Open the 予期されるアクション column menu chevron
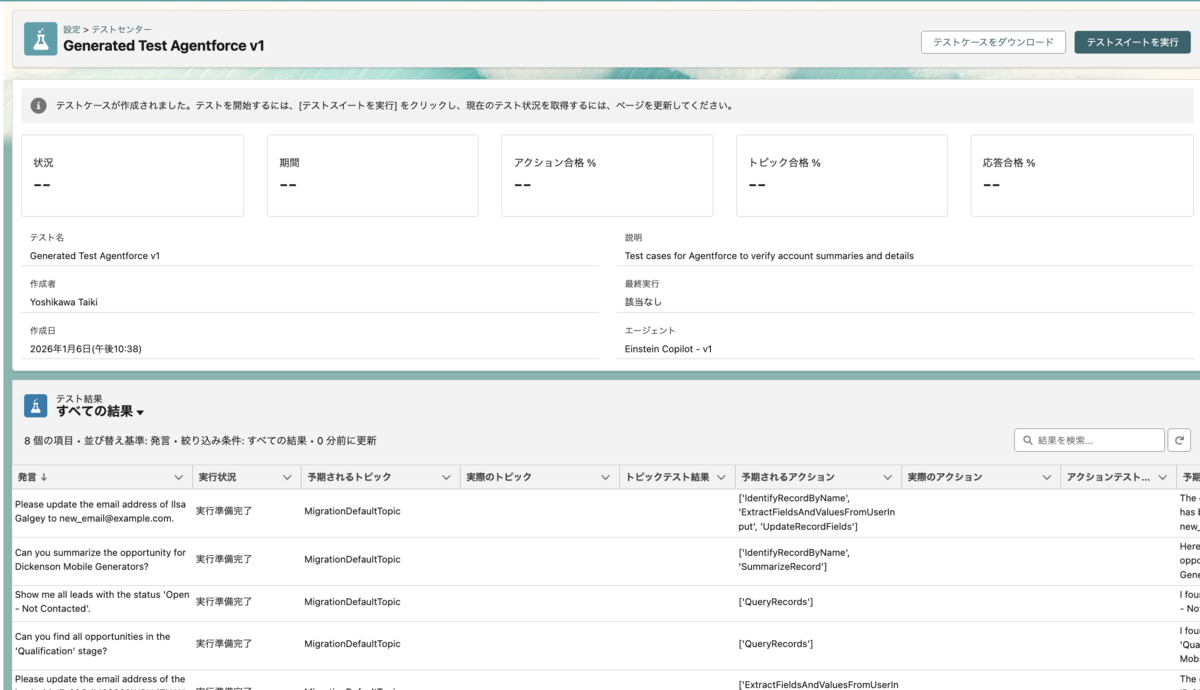This screenshot has height=690, width=1200. coord(887,477)
